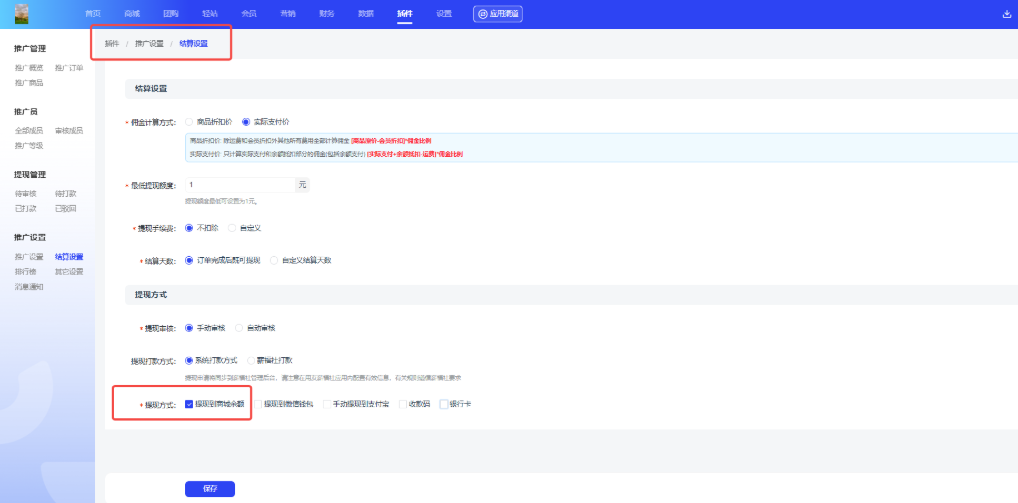This screenshot has height=503, width=1018.
Task: Click the download icon at top-right
Action: 1006,14
